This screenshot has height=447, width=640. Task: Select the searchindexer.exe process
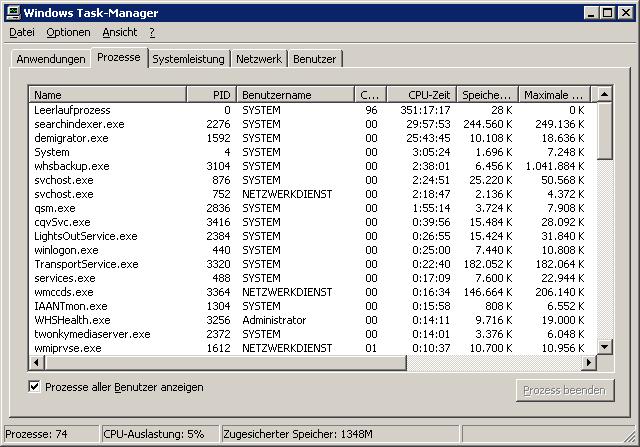313,124
